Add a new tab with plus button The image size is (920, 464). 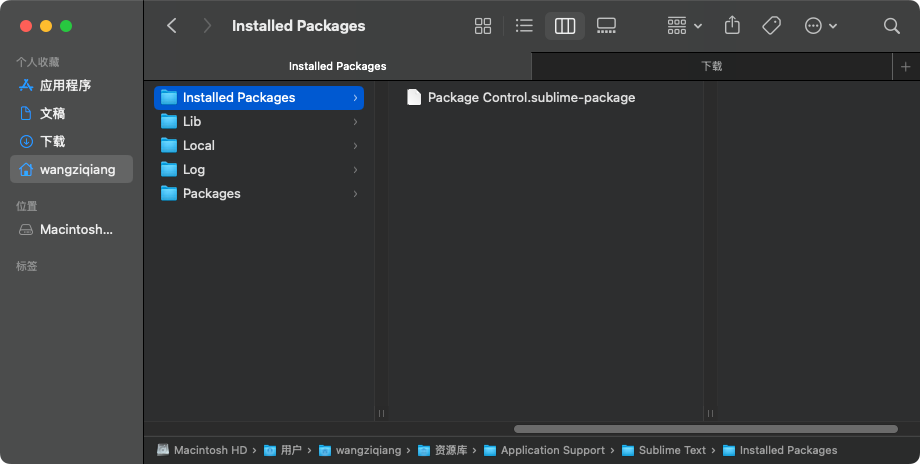pos(905,67)
